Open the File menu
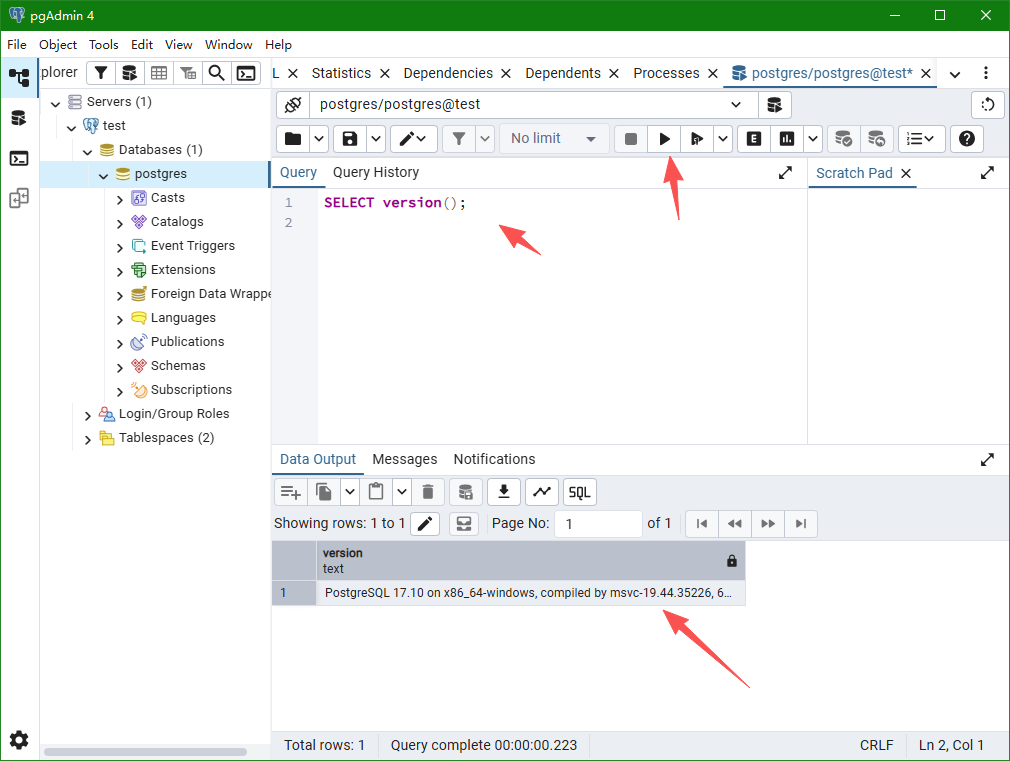Image resolution: width=1010 pixels, height=761 pixels. (17, 44)
